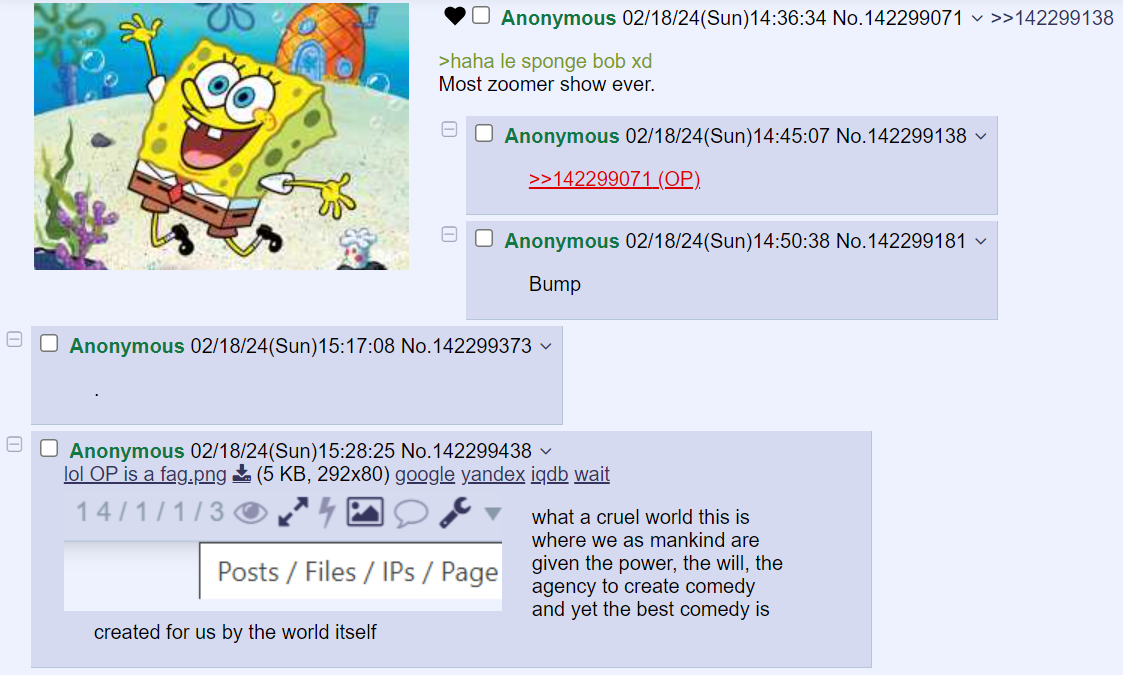Tick the checkbox on OP post No.142299071
This screenshot has width=1123, height=675.
[481, 16]
